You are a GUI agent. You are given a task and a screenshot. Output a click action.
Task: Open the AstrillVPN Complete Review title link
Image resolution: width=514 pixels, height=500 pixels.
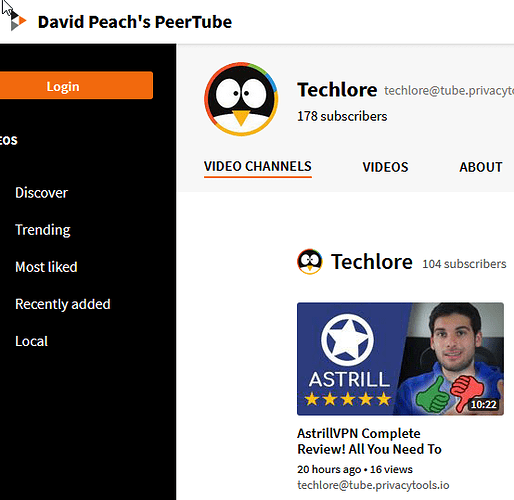[369, 441]
